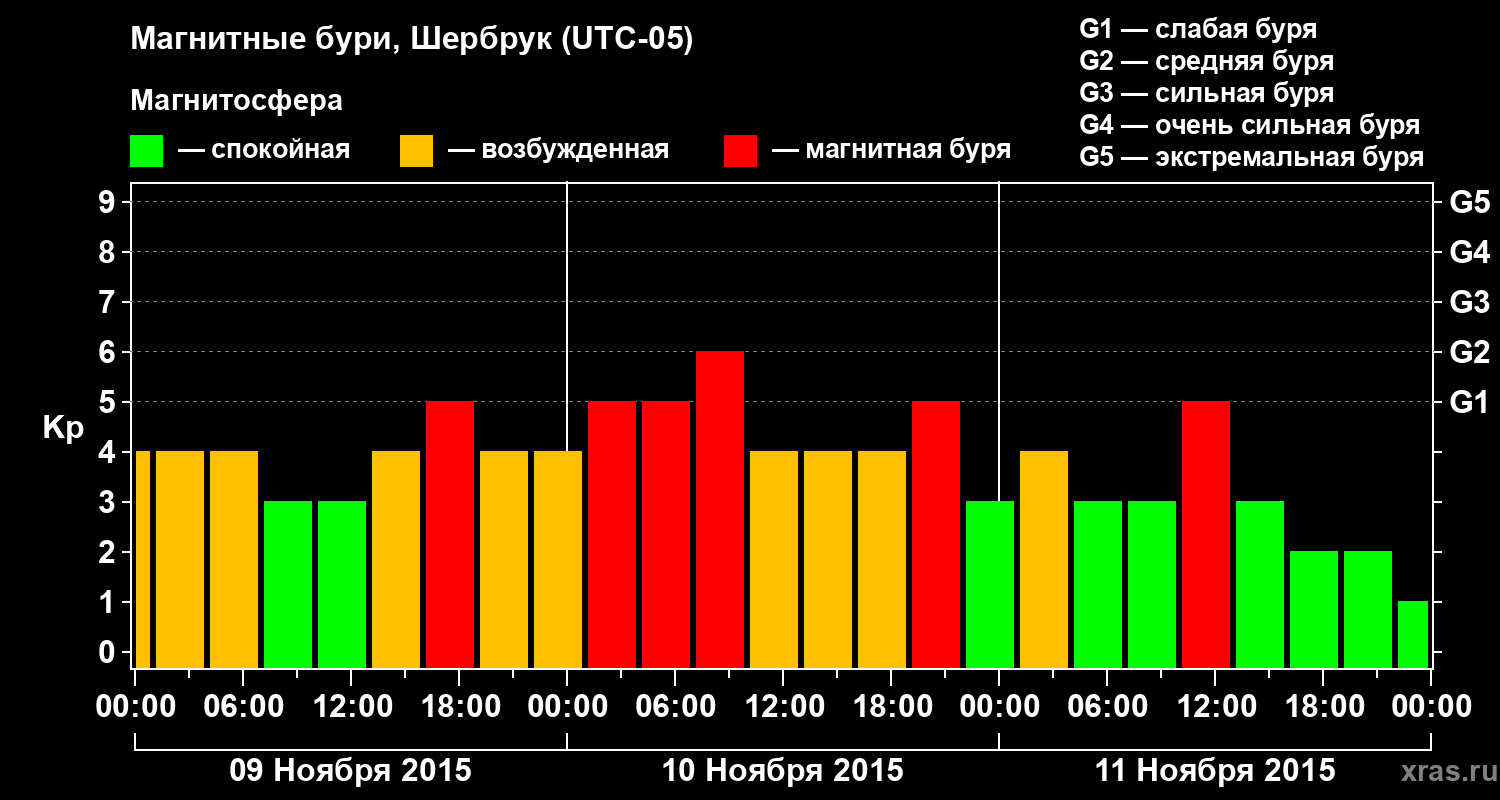Select the only yellow bar on 11 November
The width and height of the screenshot is (1500, 800).
point(1044,560)
